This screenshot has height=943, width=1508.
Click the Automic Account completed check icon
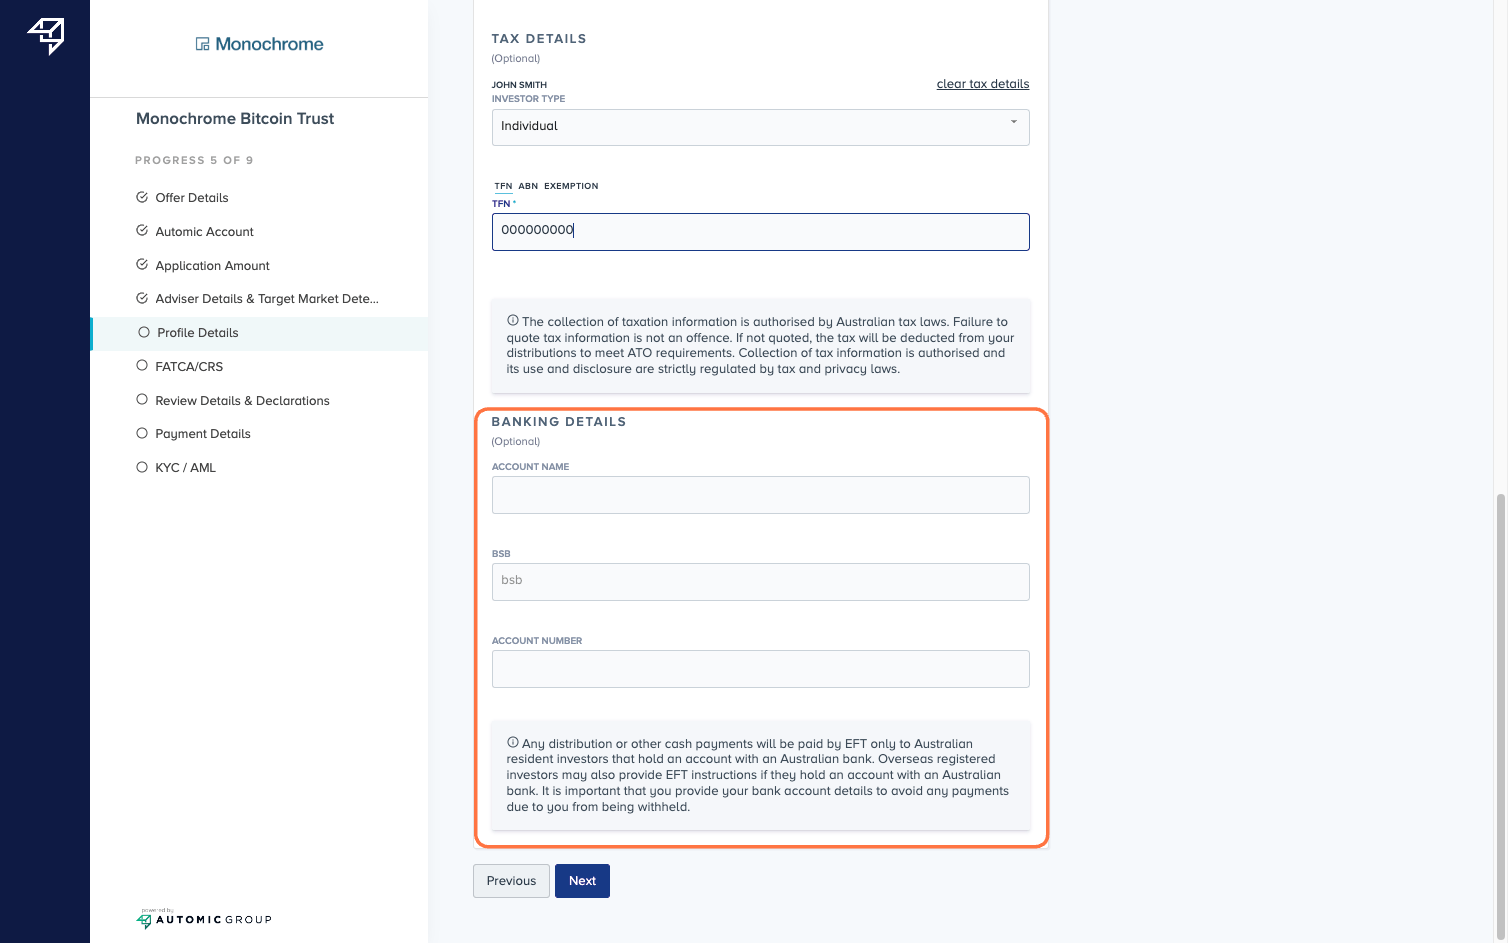click(142, 231)
